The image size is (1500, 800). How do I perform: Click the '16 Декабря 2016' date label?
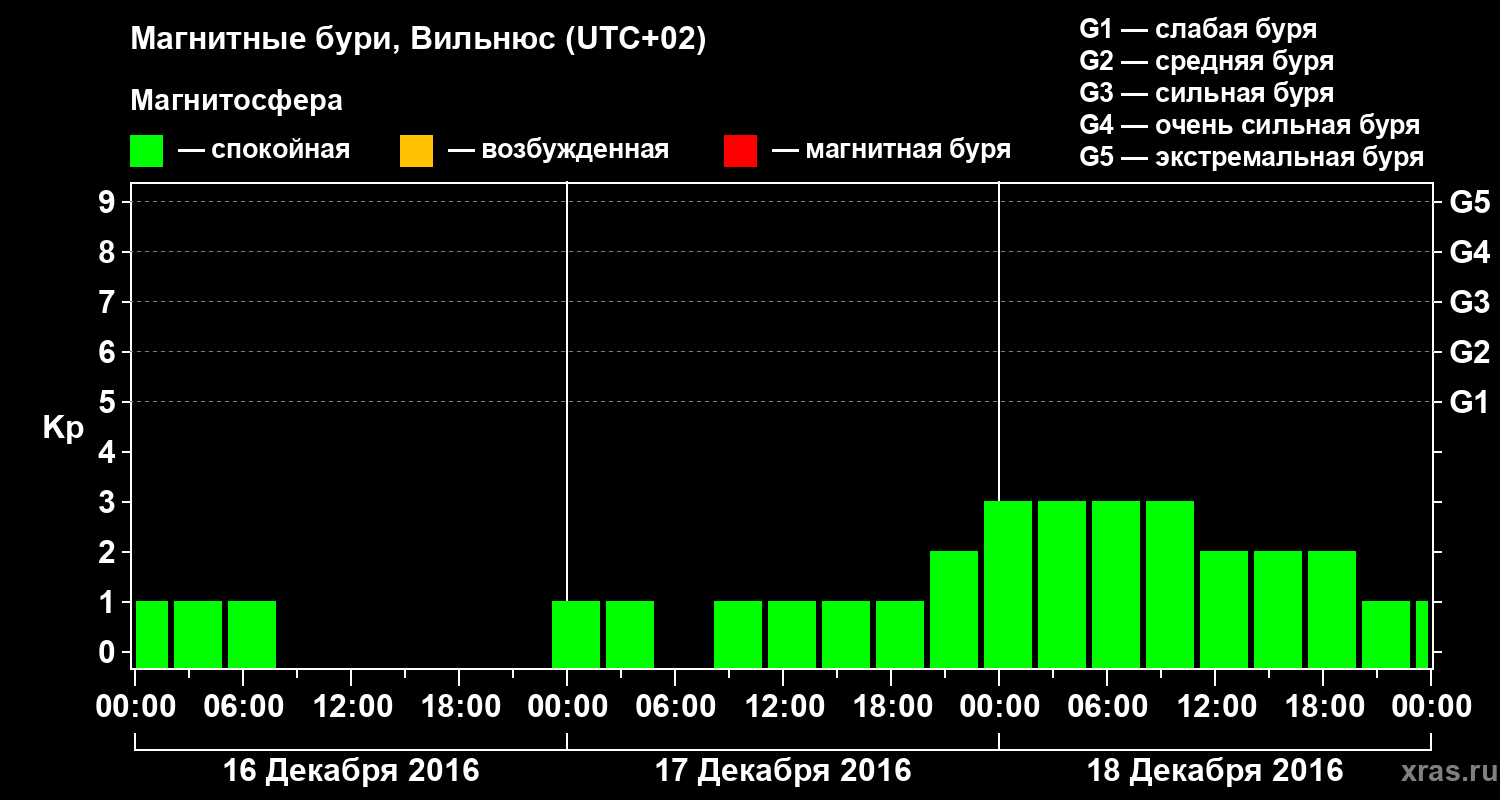pos(351,771)
